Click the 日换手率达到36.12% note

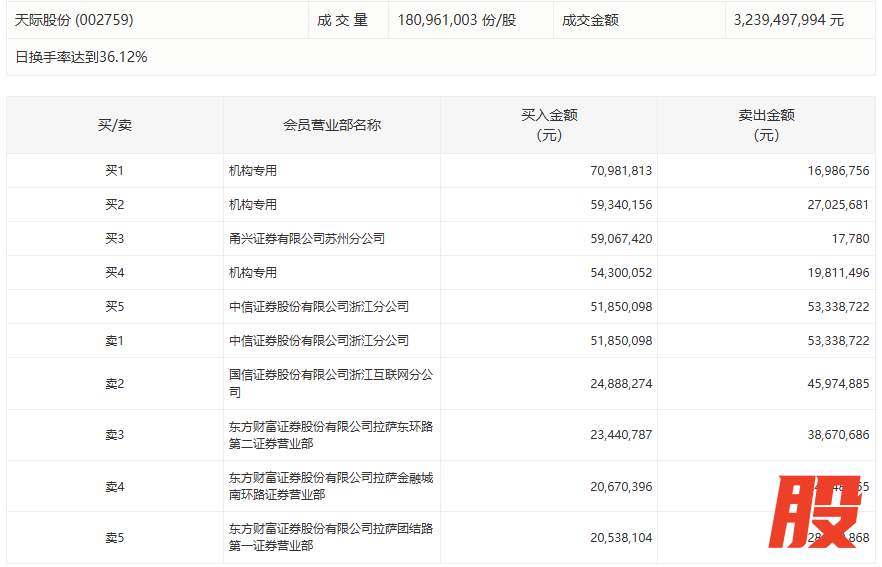[x=82, y=57]
